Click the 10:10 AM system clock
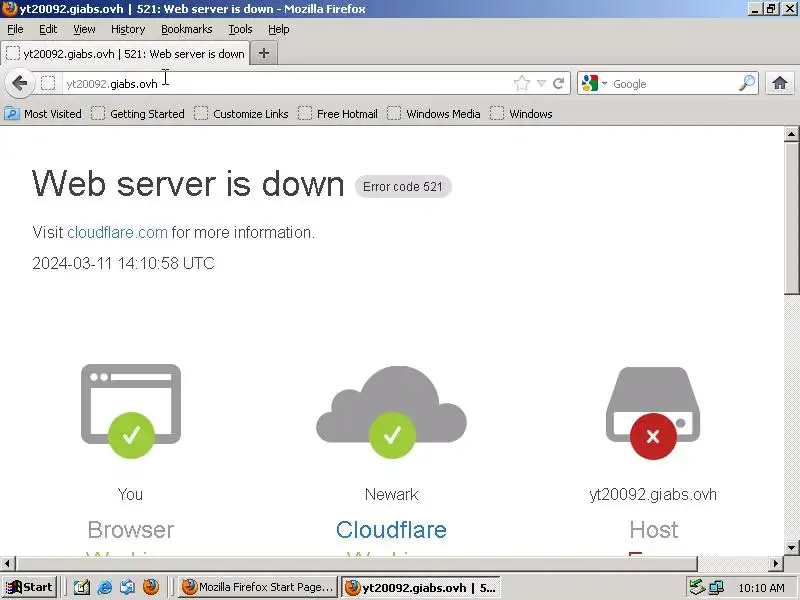Viewport: 800px width, 600px height. 761,588
